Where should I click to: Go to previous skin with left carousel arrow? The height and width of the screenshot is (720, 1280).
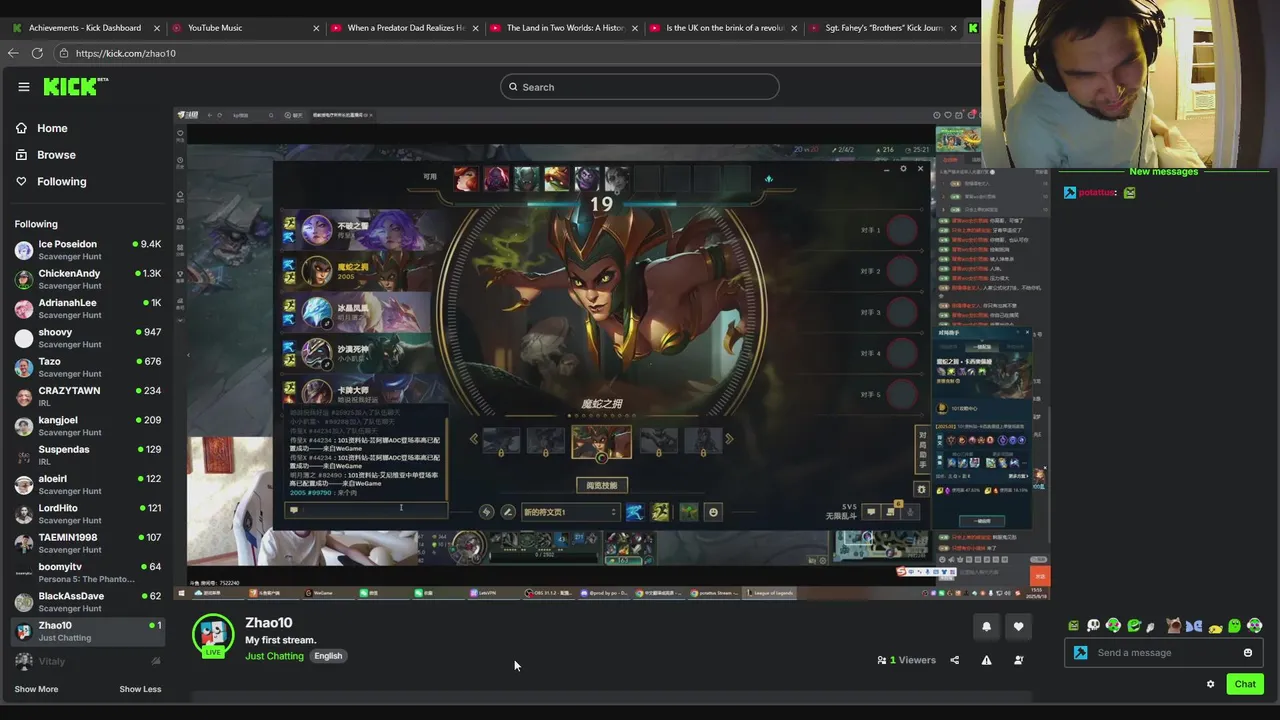(x=474, y=439)
